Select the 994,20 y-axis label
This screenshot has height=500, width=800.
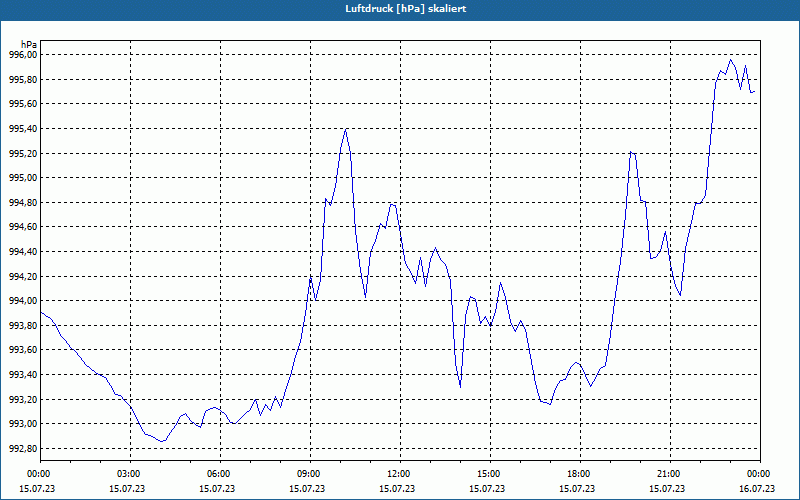coord(23,277)
